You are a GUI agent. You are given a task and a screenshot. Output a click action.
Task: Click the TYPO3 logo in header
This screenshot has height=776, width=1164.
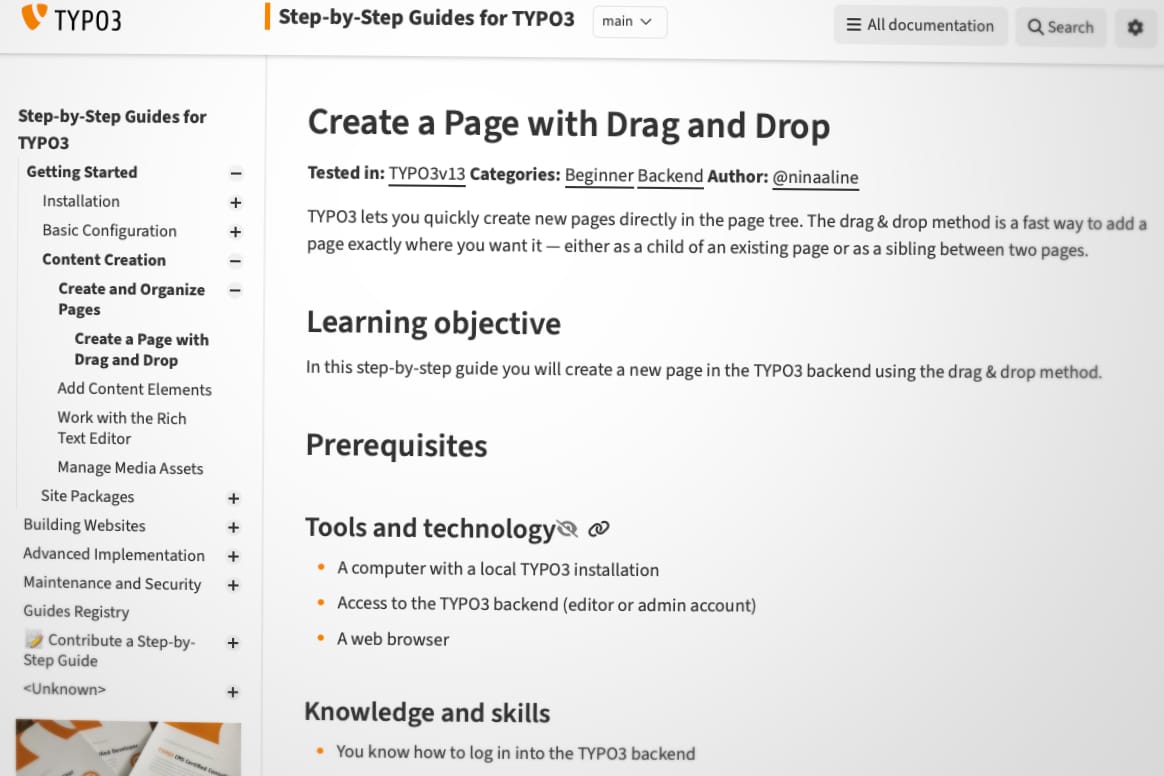(x=71, y=18)
